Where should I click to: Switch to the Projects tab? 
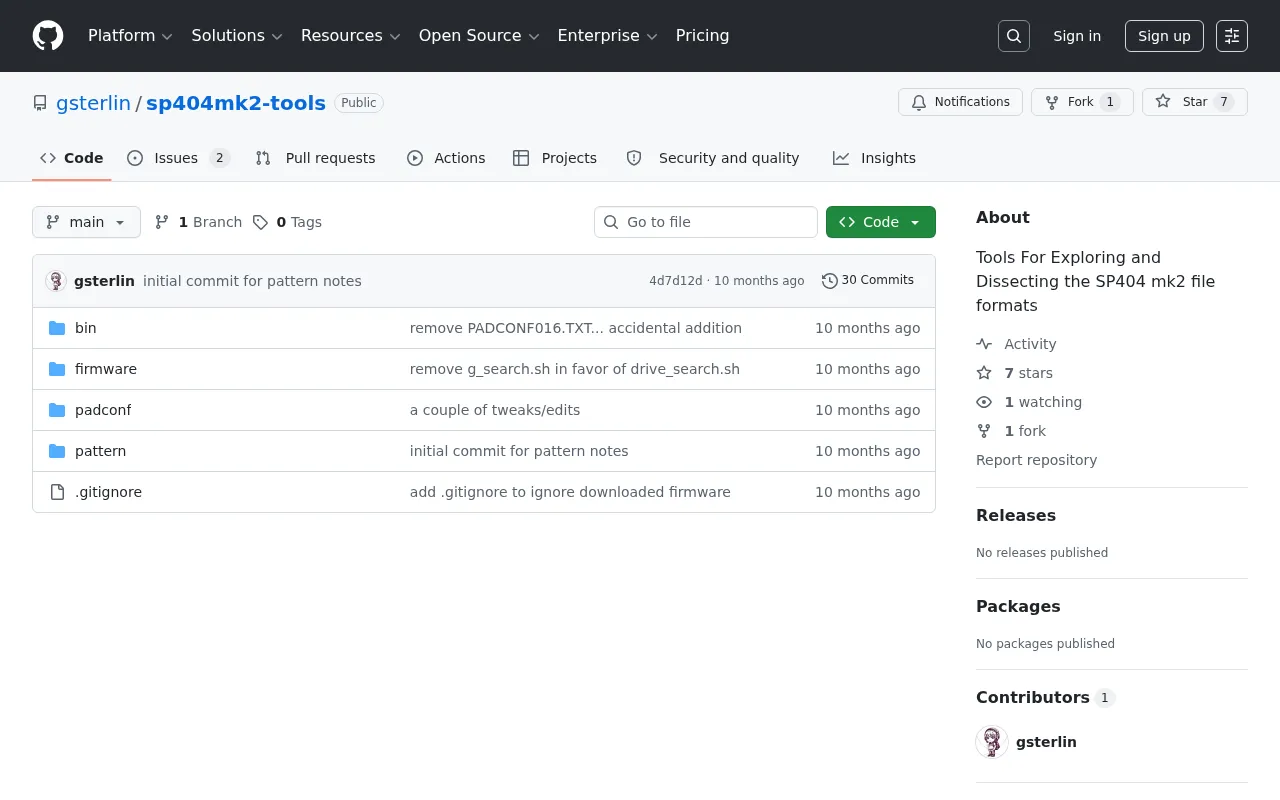(x=555, y=158)
